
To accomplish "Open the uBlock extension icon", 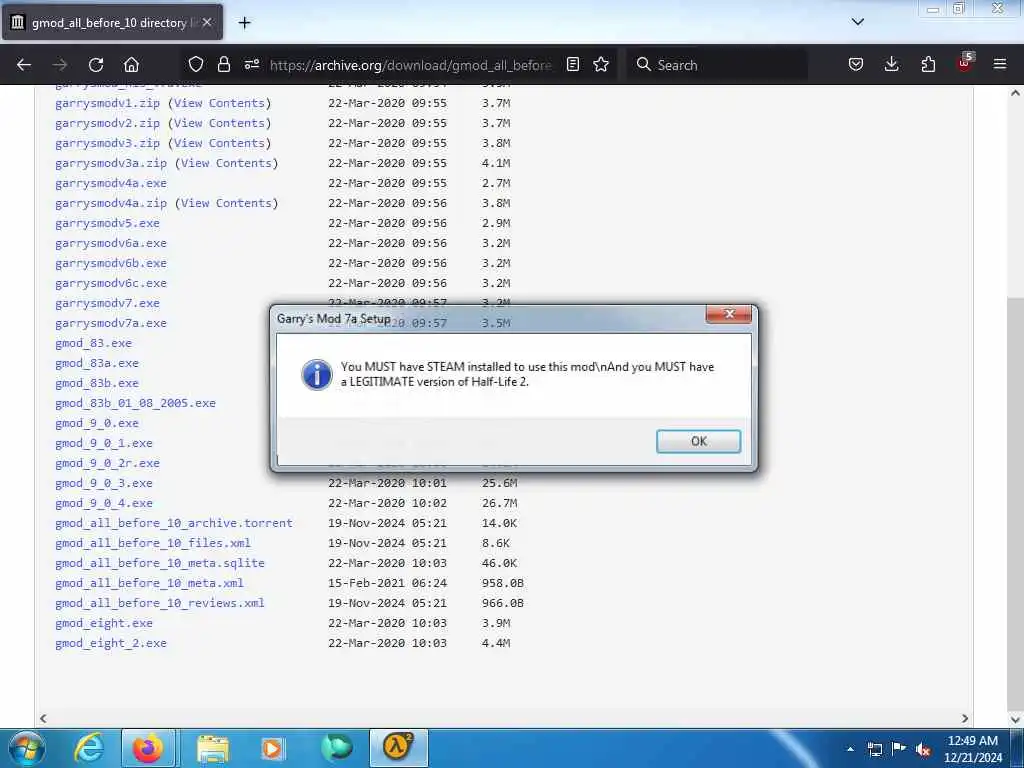I will [x=965, y=63].
